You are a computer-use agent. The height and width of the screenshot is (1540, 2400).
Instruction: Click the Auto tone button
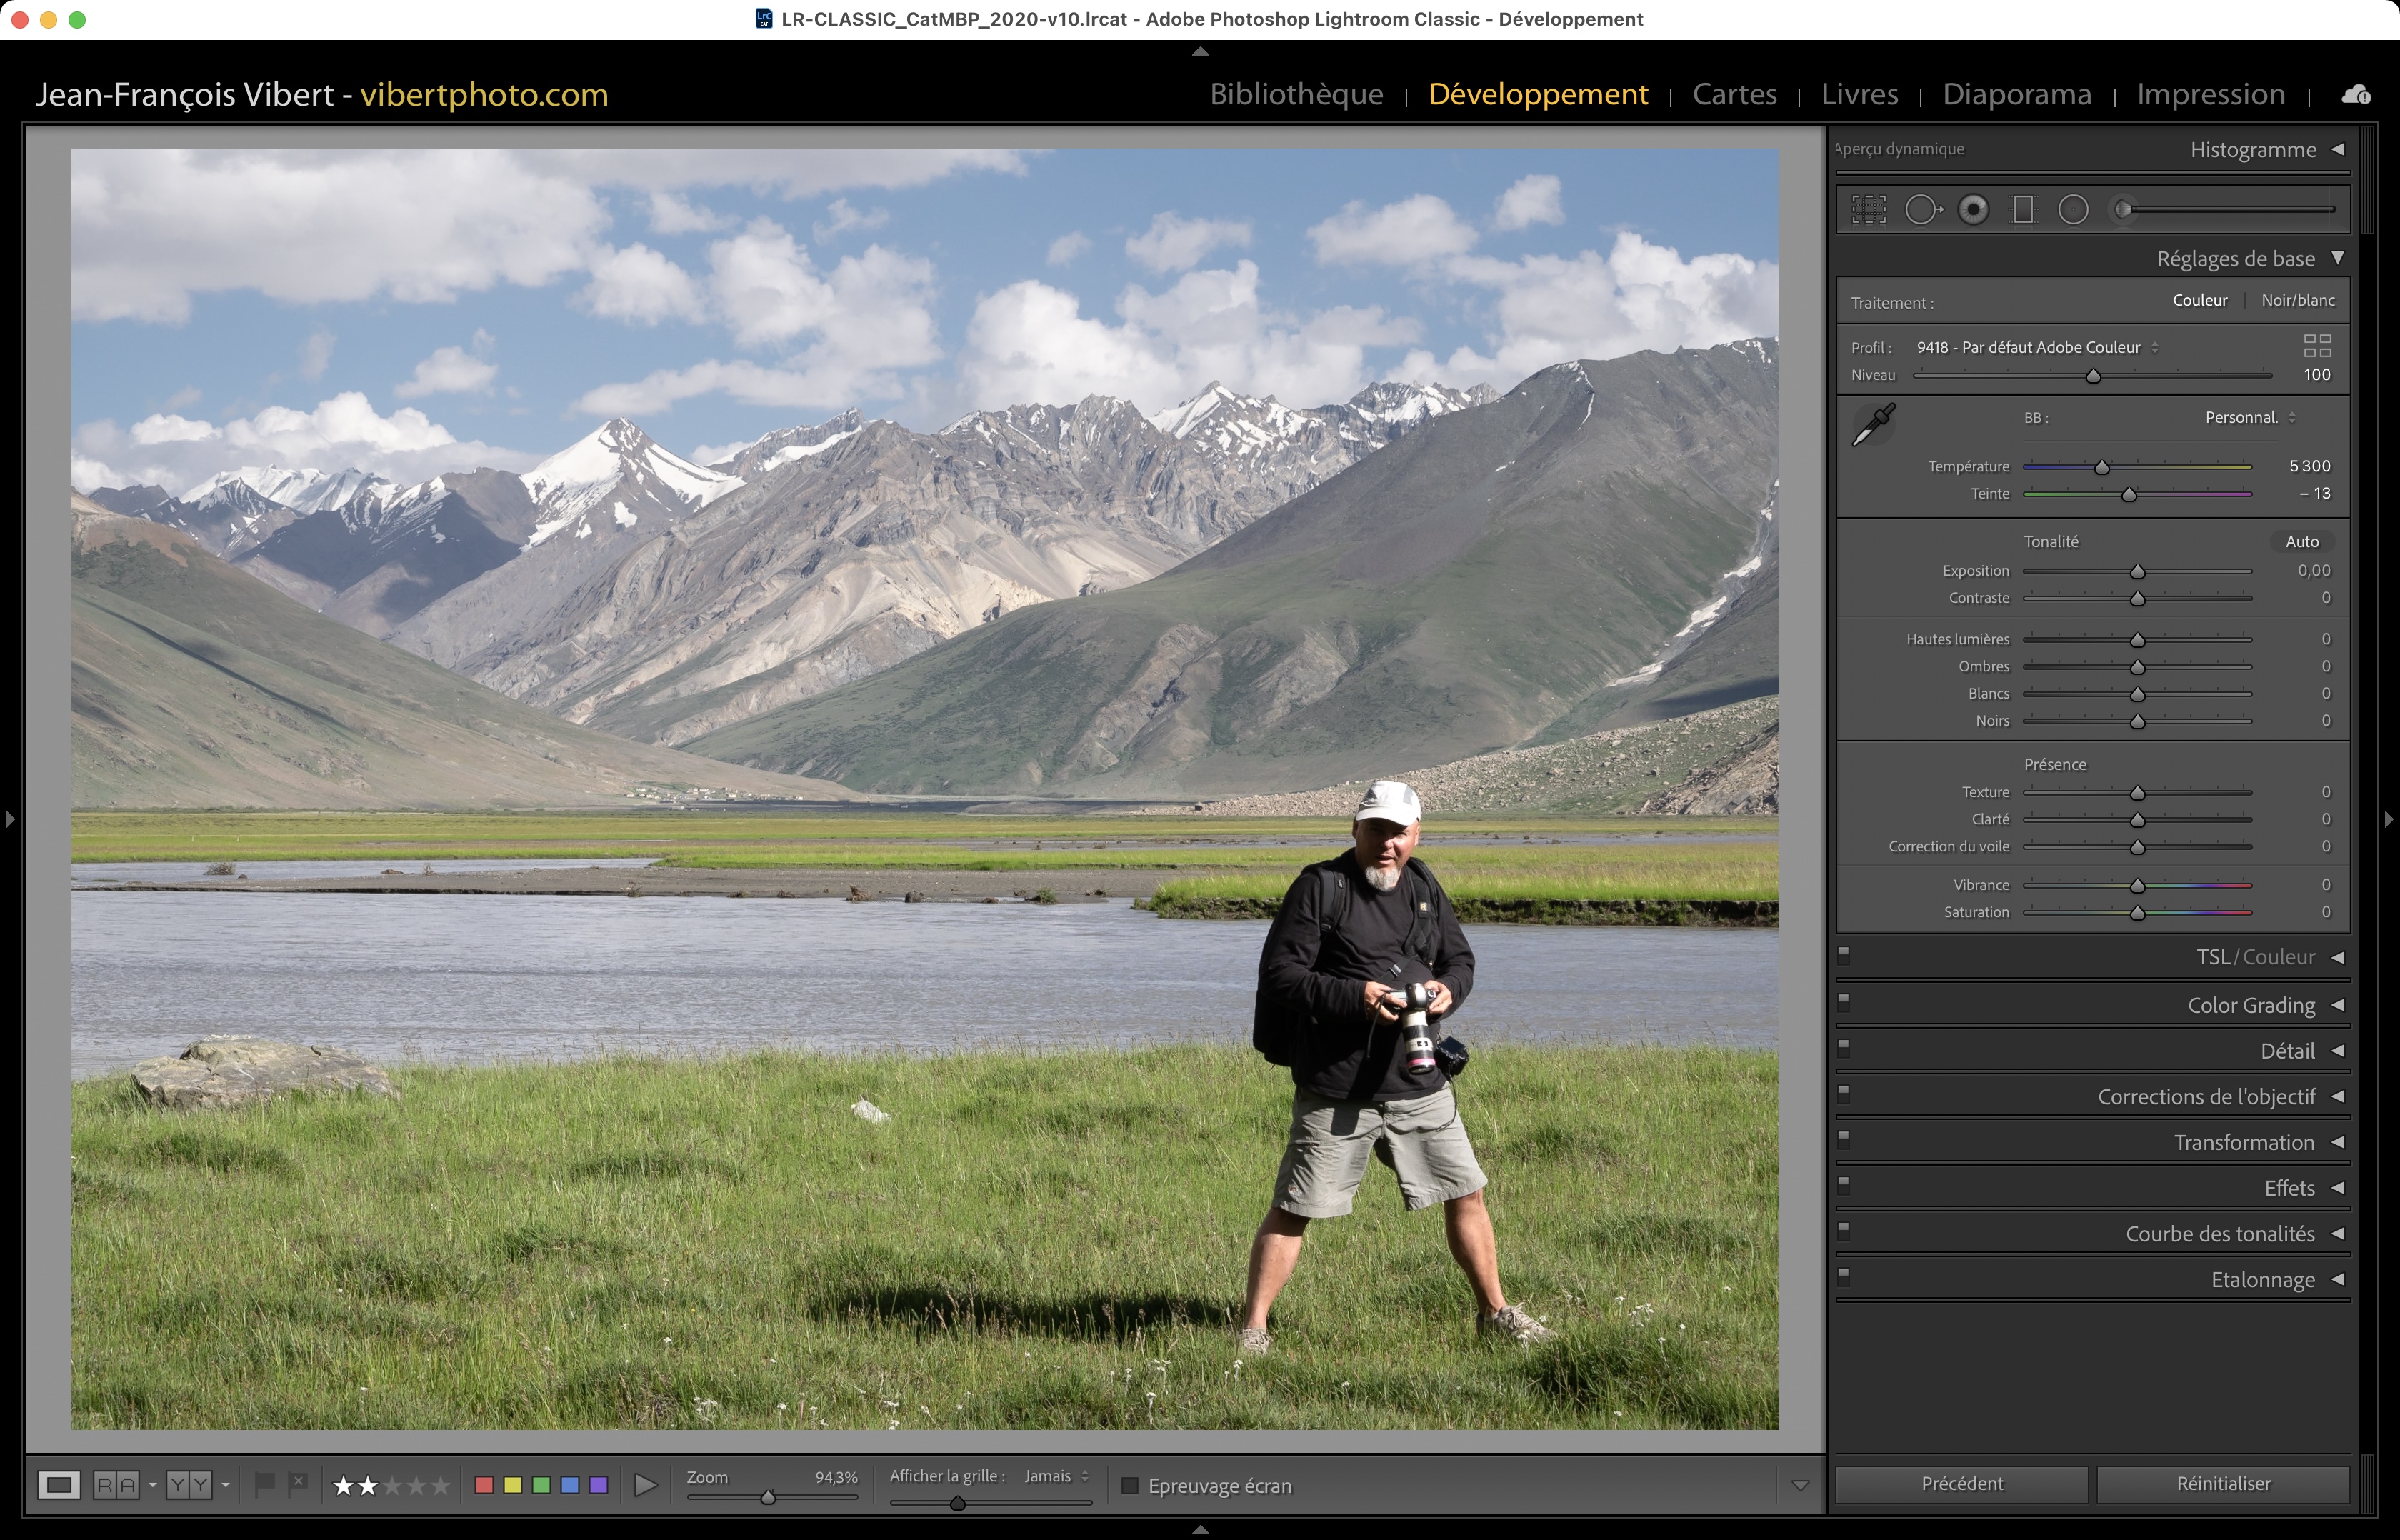2301,542
